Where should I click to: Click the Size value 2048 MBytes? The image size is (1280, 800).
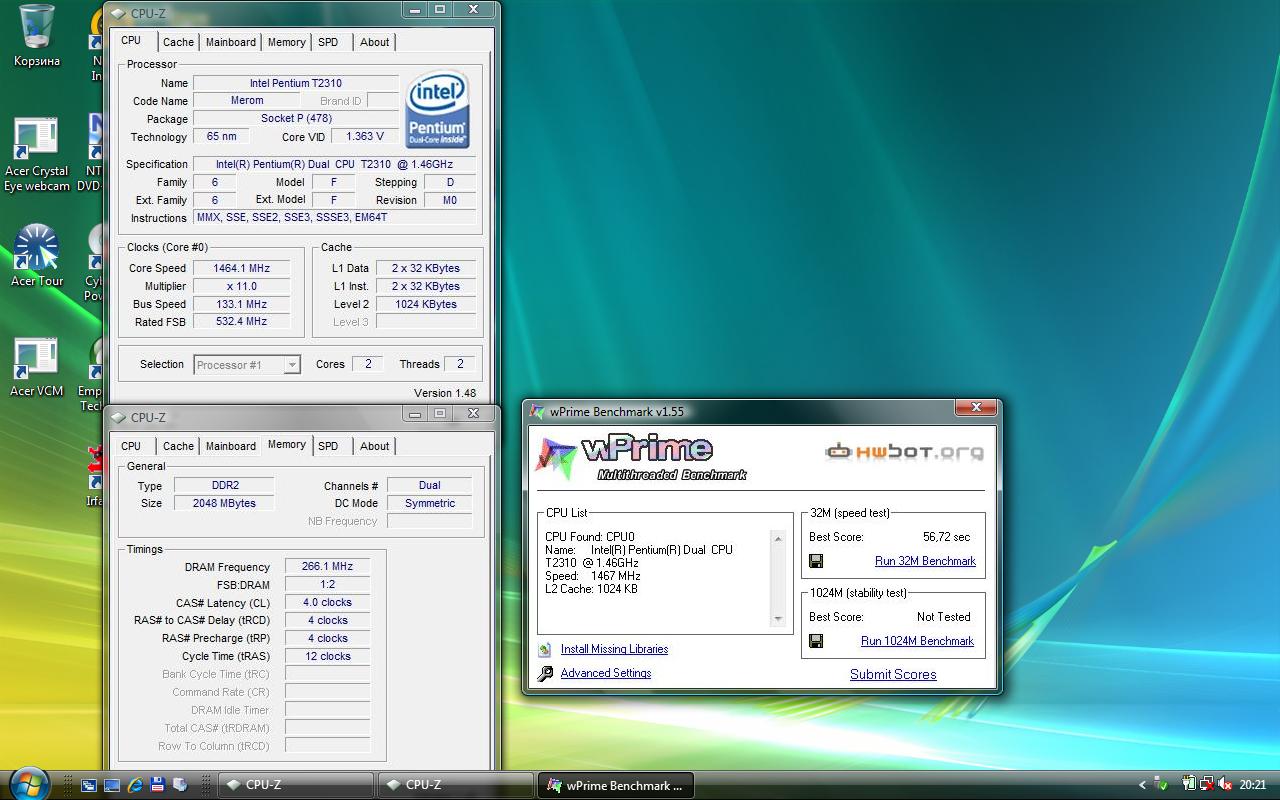click(x=224, y=503)
